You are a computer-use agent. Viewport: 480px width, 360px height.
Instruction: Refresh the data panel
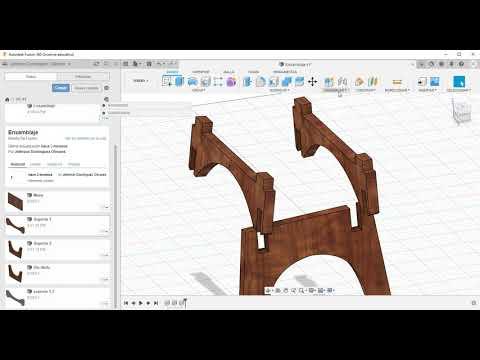(x=96, y=64)
